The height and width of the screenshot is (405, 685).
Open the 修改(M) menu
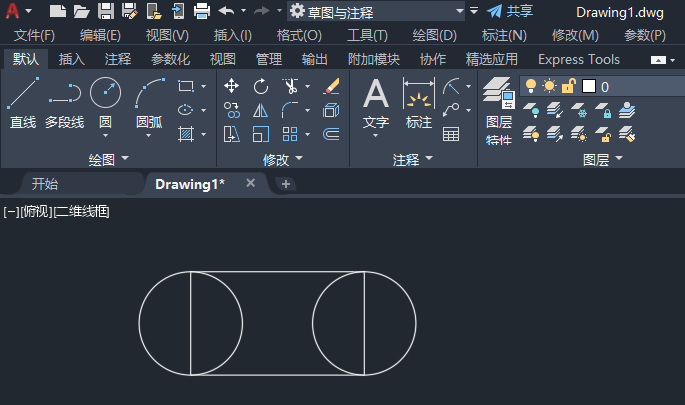coord(575,35)
